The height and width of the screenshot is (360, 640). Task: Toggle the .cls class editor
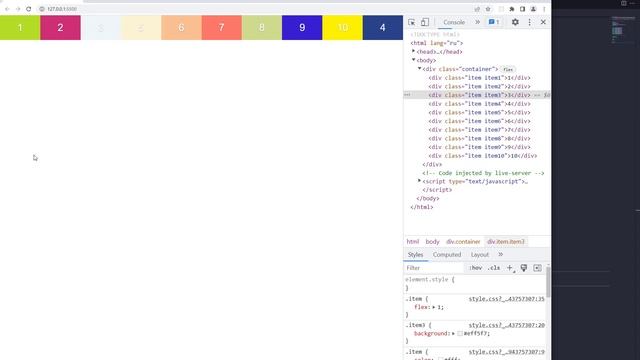494,268
